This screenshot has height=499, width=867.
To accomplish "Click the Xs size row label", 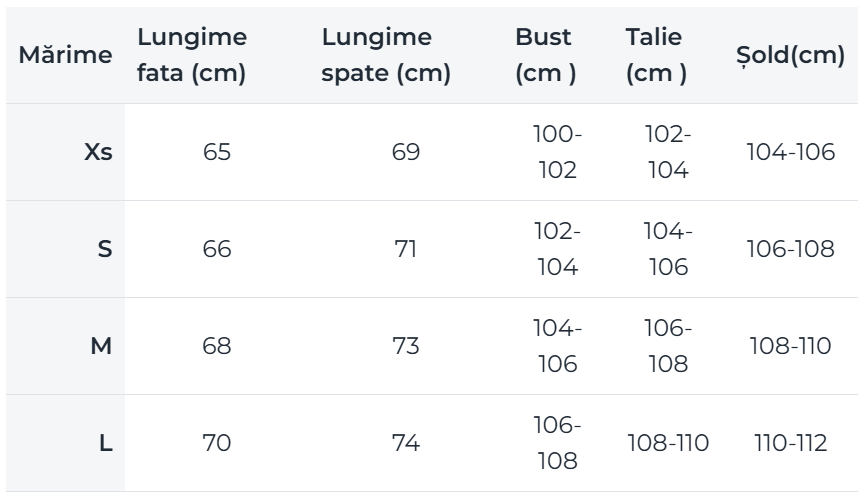I will 98,152.
